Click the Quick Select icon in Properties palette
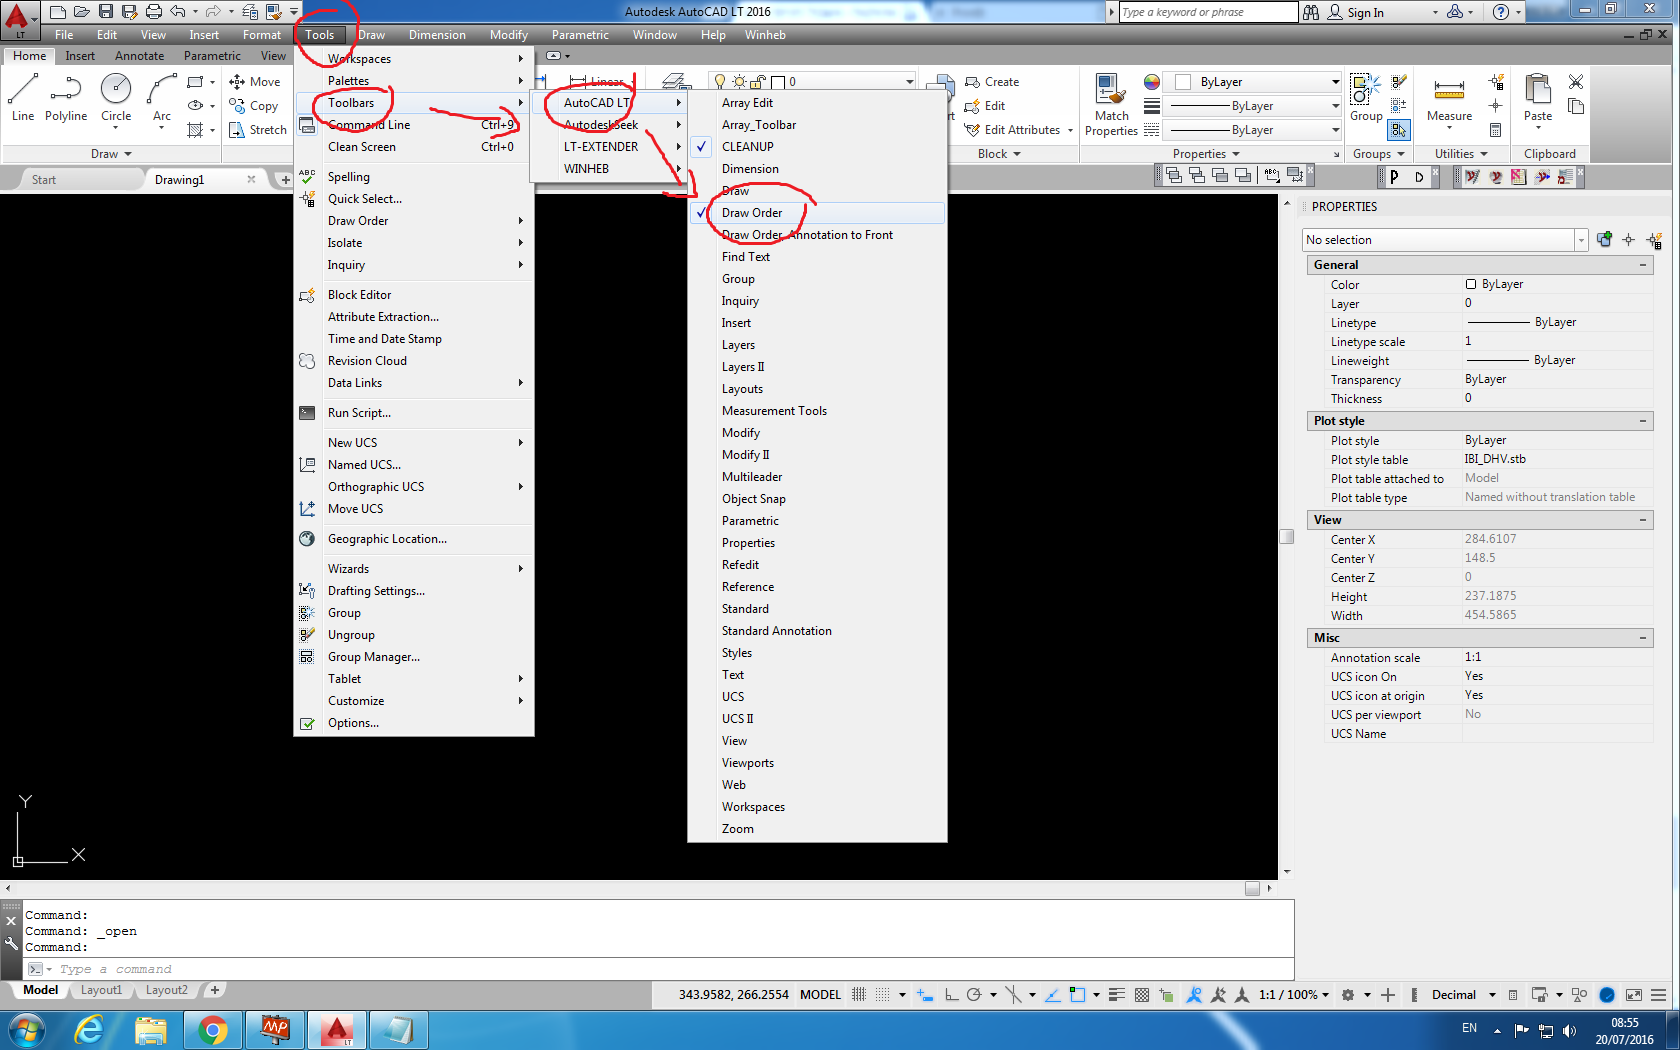The height and width of the screenshot is (1050, 1680). click(x=1654, y=240)
